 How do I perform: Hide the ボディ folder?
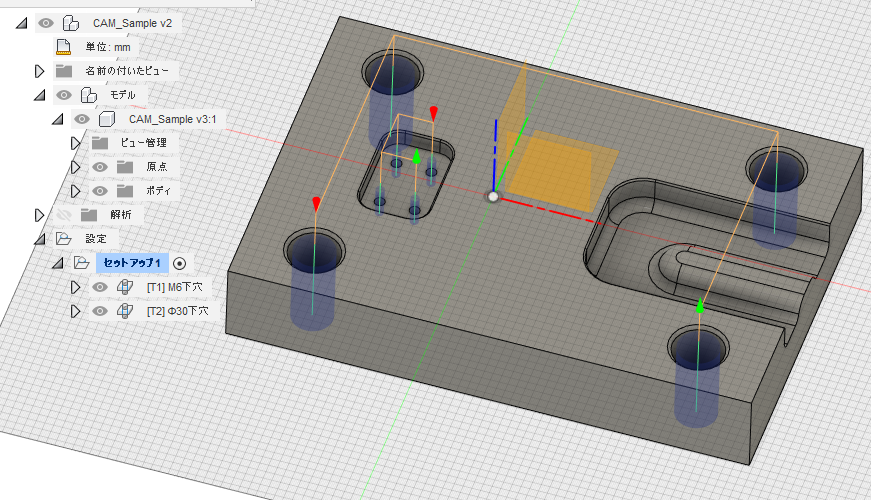(x=100, y=191)
